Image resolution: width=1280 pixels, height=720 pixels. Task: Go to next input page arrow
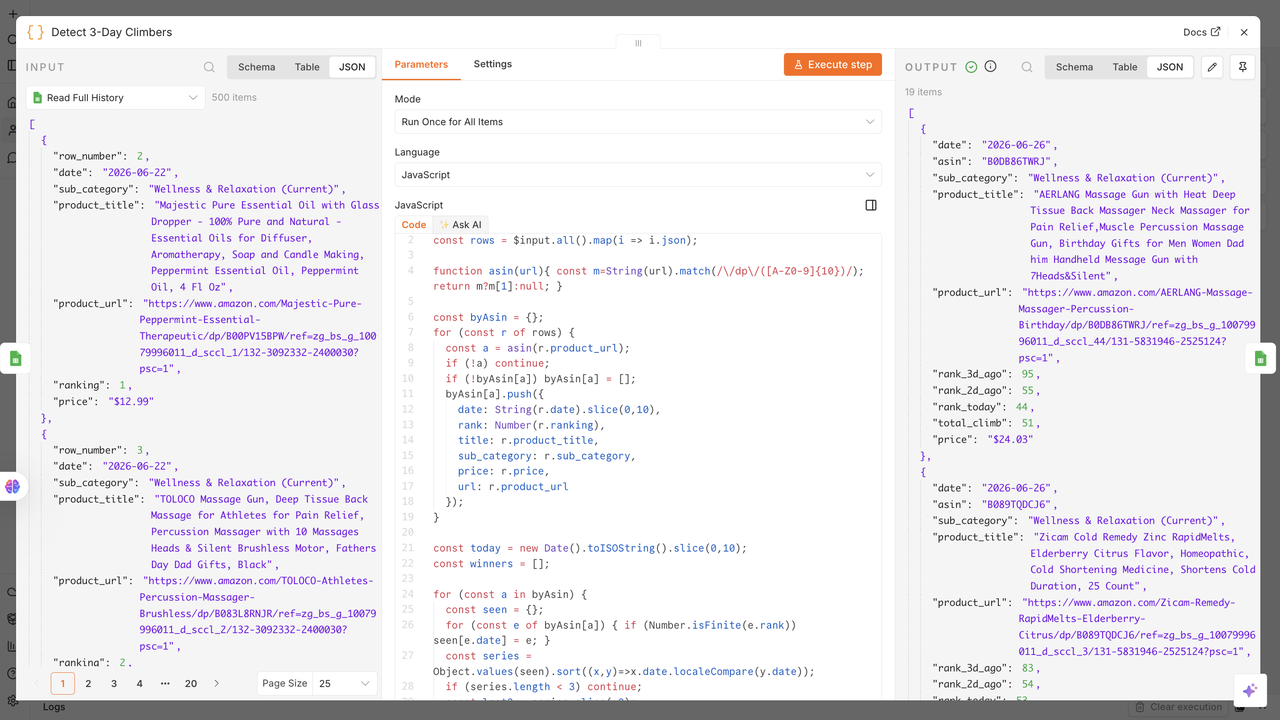coord(217,684)
